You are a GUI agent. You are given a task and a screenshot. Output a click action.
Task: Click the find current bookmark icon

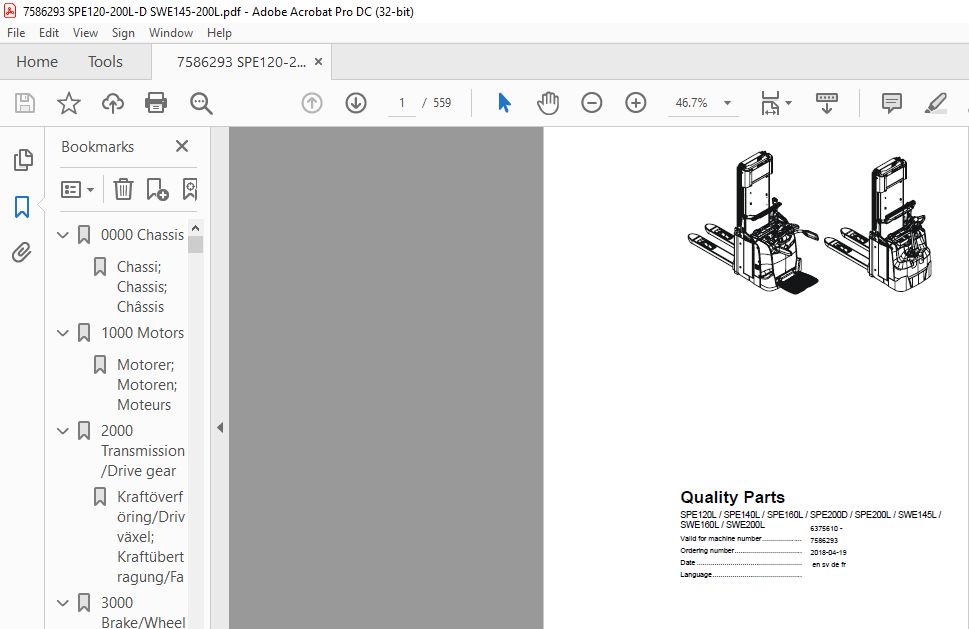pos(190,189)
